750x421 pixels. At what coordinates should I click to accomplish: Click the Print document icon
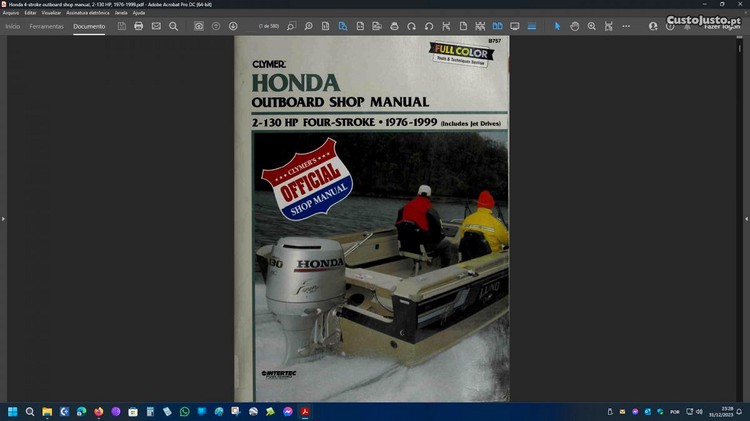pos(139,26)
